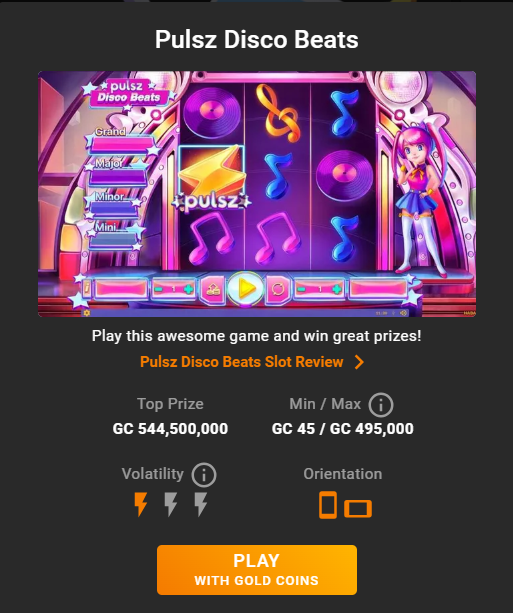This screenshot has height=613, width=513.
Task: Increase left bet level with green plus
Action: click(188, 289)
